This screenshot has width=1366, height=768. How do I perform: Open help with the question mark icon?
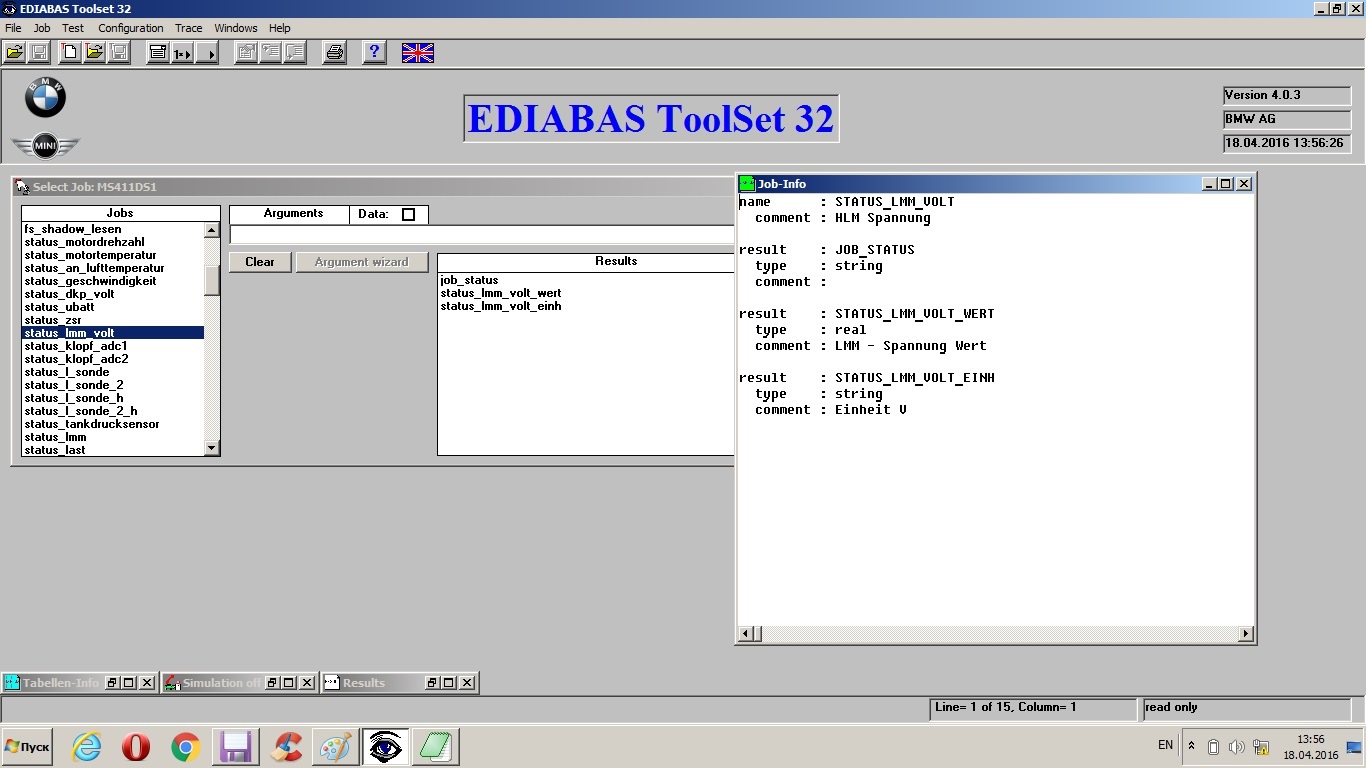pos(375,53)
